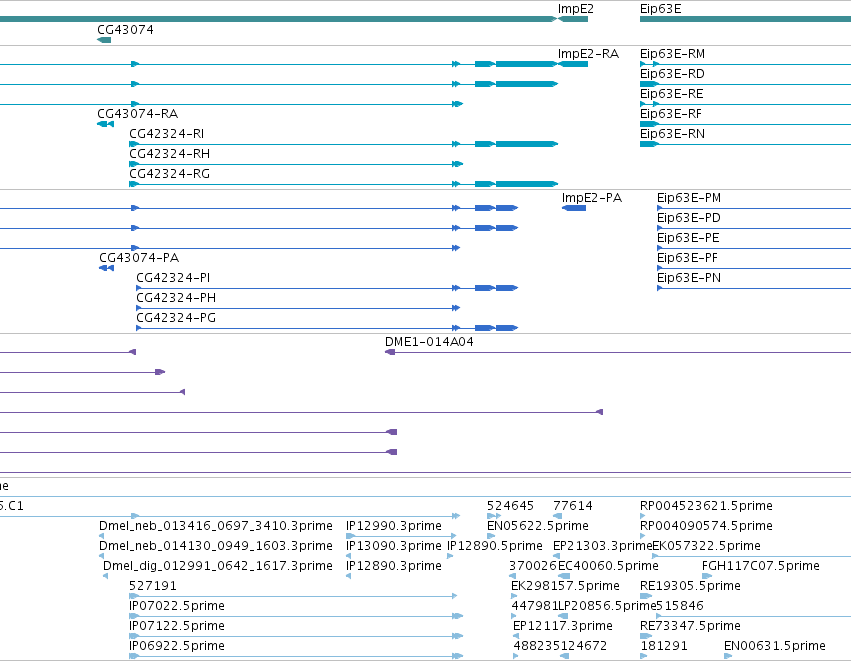Select the 77614 EST label
The image size is (851, 661).
(573, 506)
